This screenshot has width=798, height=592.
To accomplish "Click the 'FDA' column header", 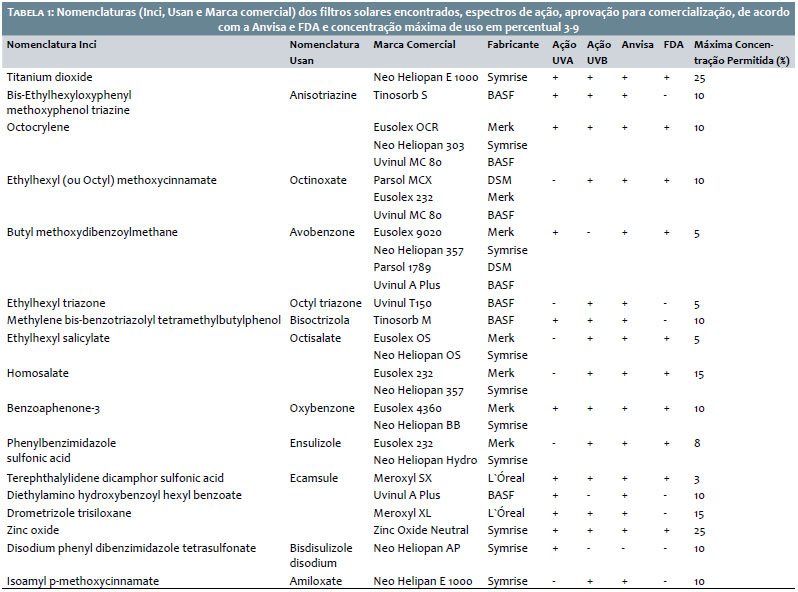I will pyautogui.click(x=673, y=45).
